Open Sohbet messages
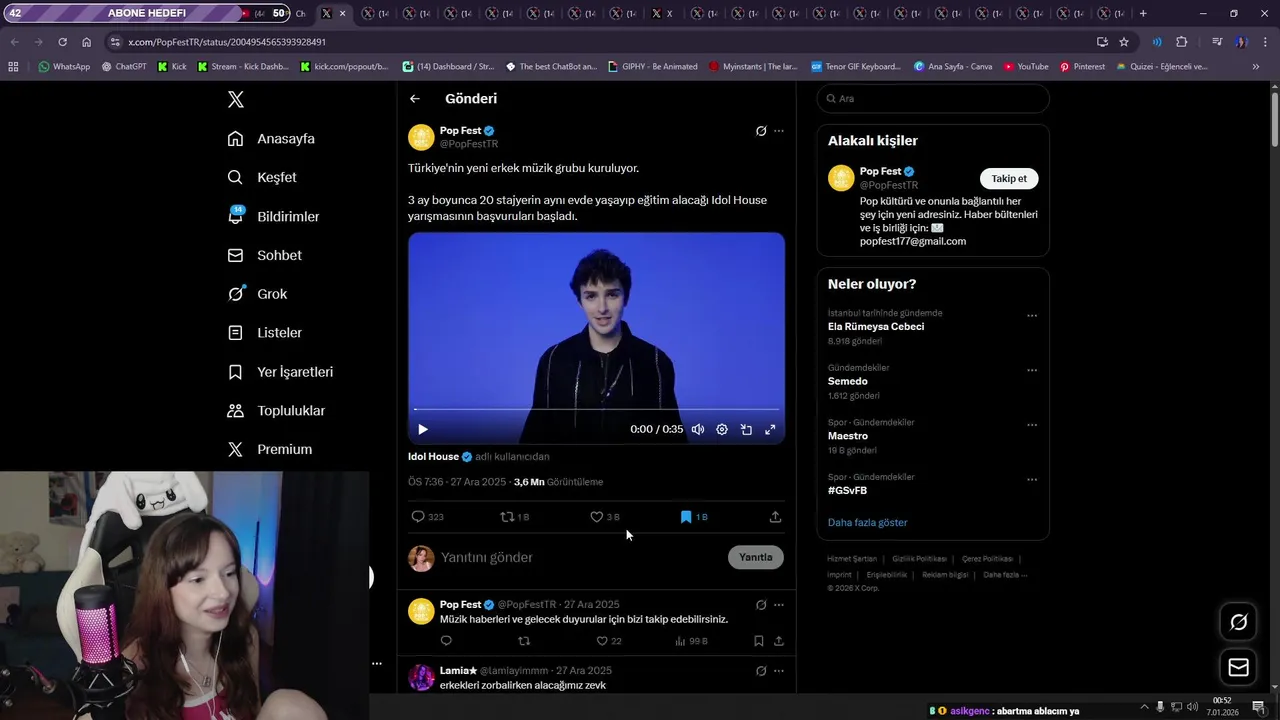Image resolution: width=1280 pixels, height=720 pixels. (264, 255)
